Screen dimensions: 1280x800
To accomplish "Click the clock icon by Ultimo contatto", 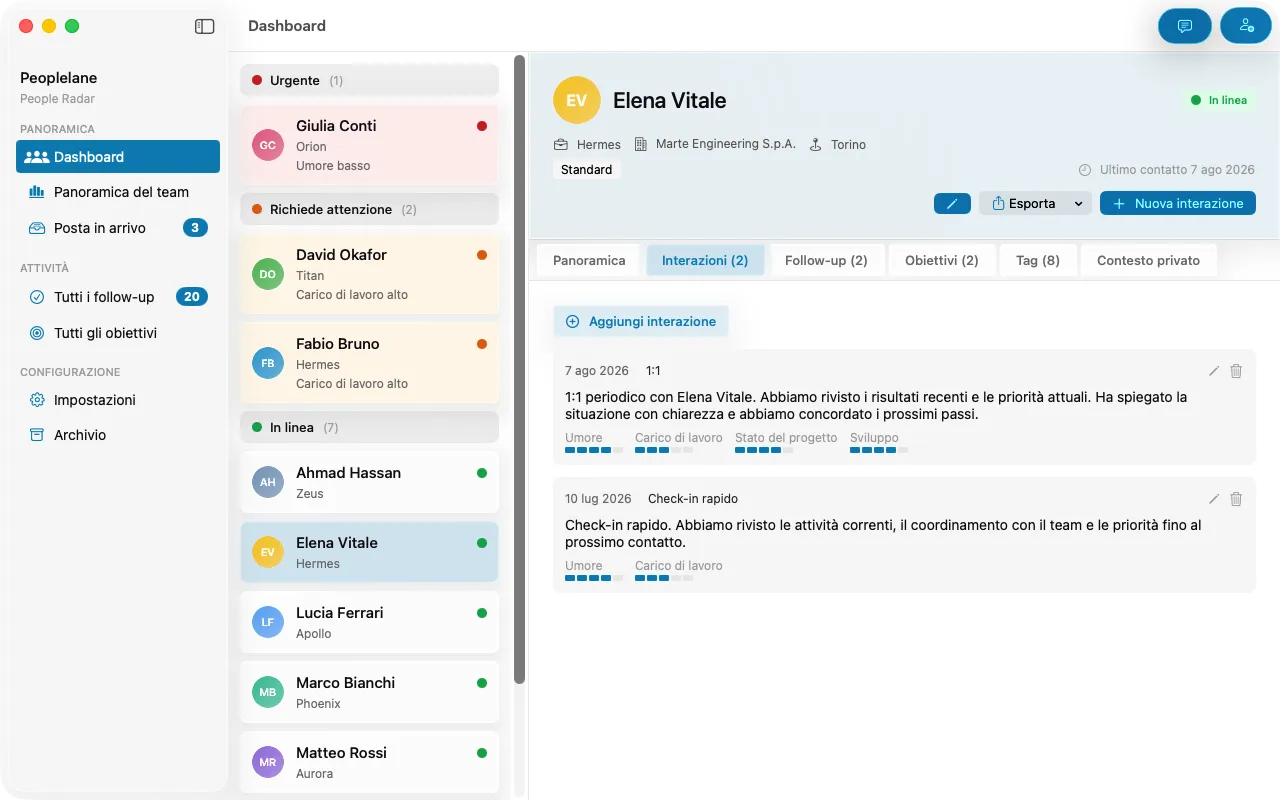I will coord(1086,170).
